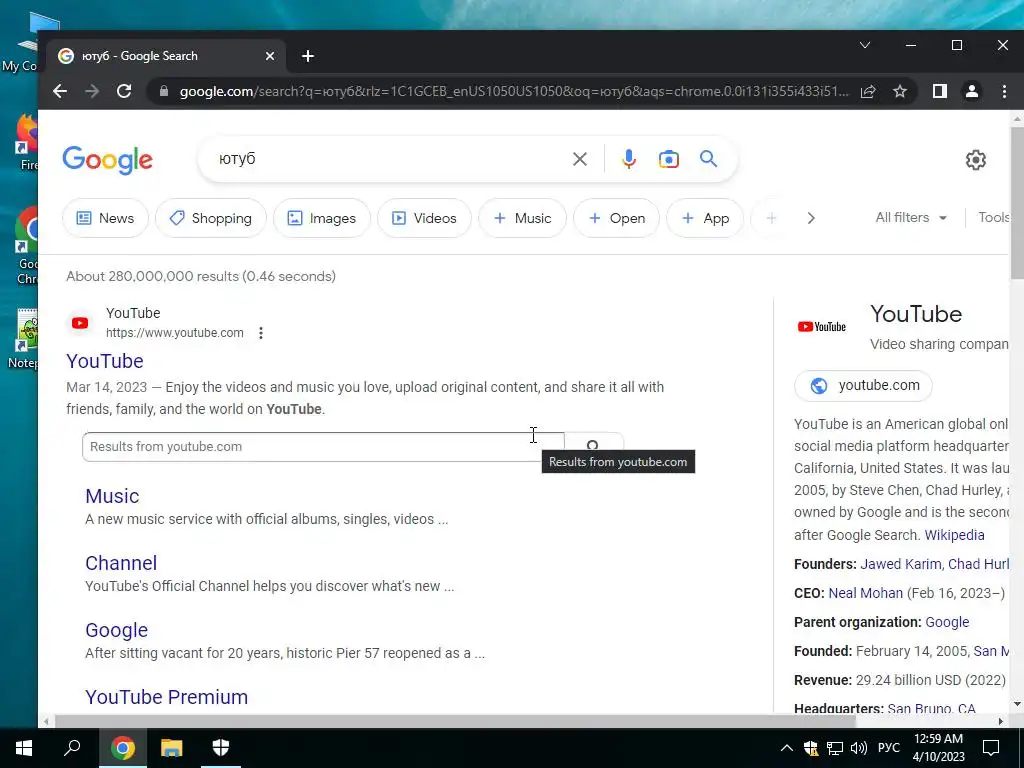Open Windows Security from taskbar

(x=221, y=748)
